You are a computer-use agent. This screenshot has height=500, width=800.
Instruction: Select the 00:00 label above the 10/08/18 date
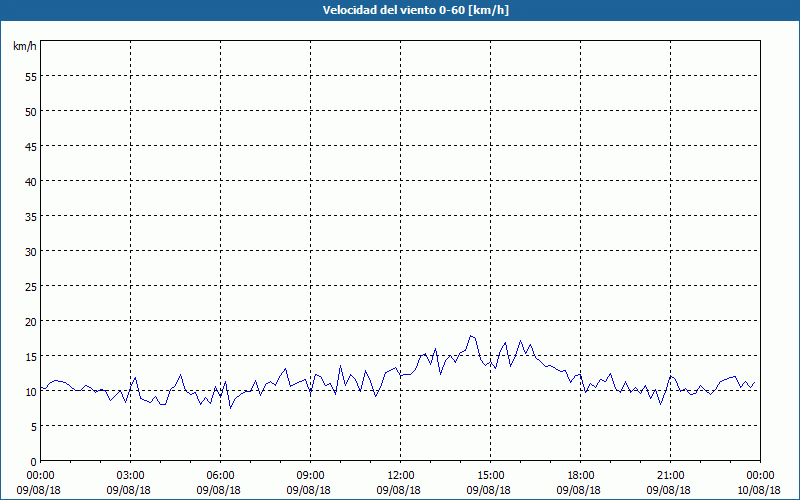pyautogui.click(x=760, y=475)
